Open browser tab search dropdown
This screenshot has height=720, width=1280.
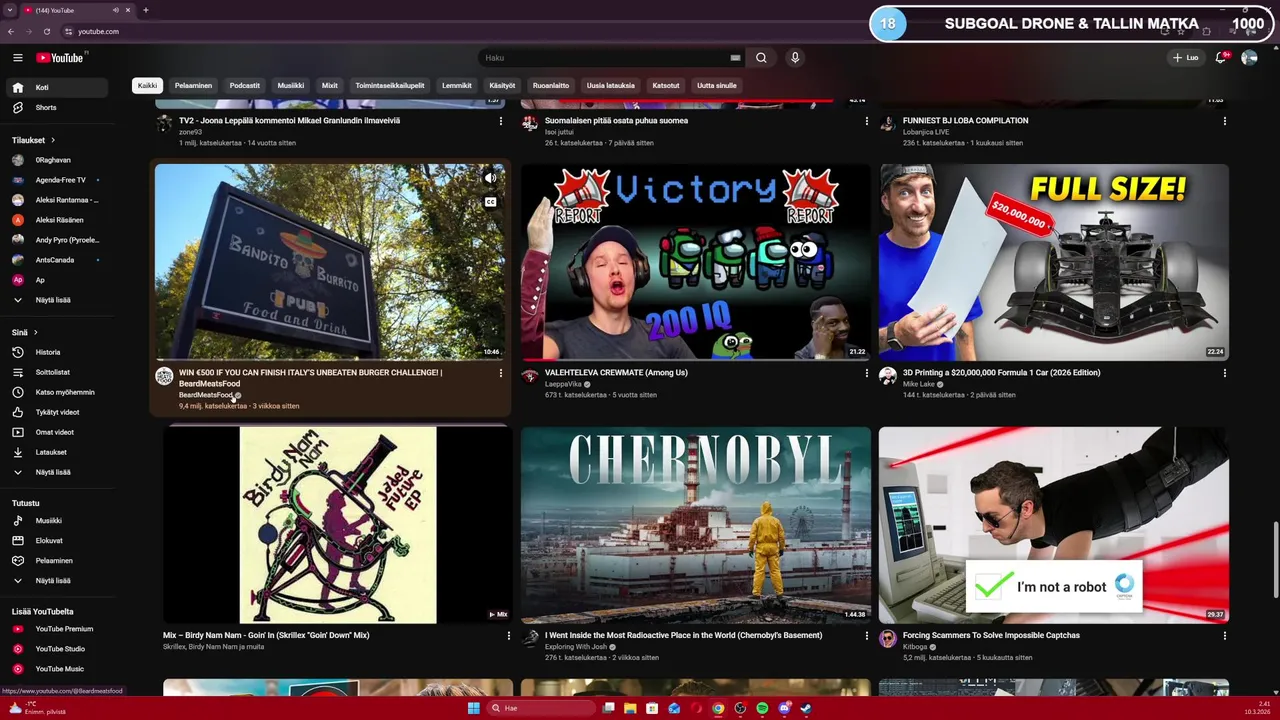click(10, 10)
